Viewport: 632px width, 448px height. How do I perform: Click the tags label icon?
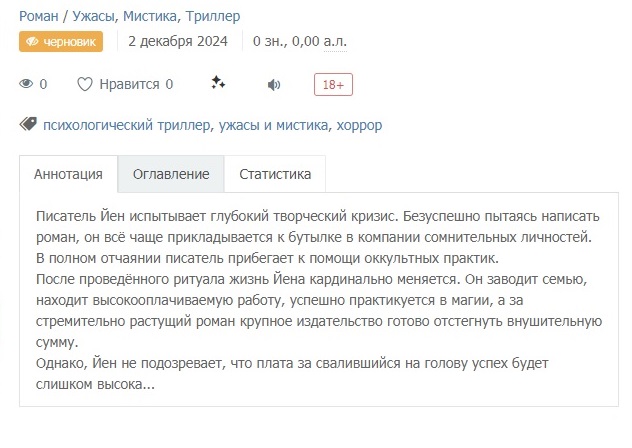click(x=28, y=124)
